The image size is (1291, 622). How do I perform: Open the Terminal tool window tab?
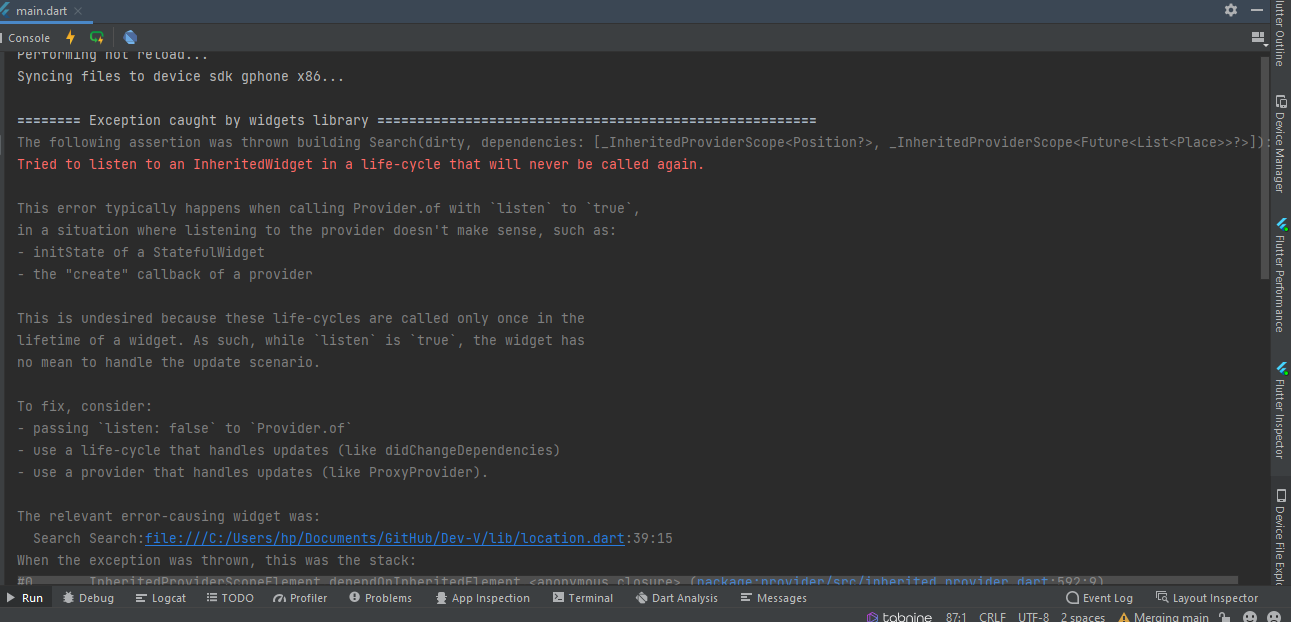coord(583,598)
